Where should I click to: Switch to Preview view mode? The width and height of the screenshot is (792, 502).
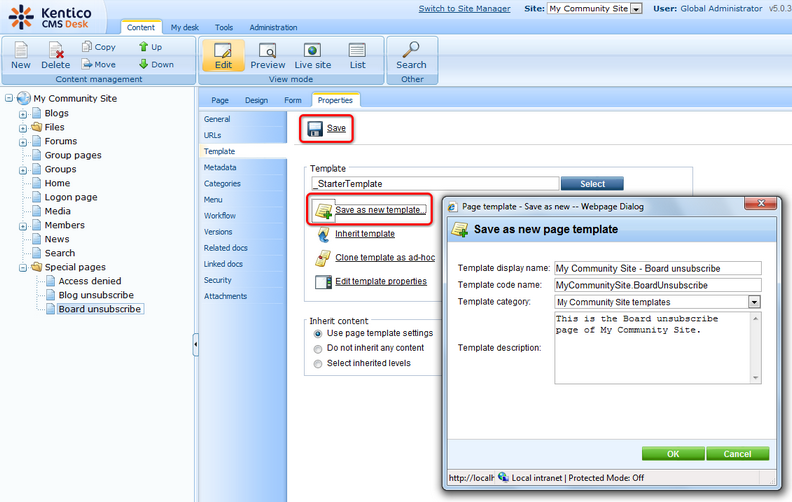pos(268,56)
